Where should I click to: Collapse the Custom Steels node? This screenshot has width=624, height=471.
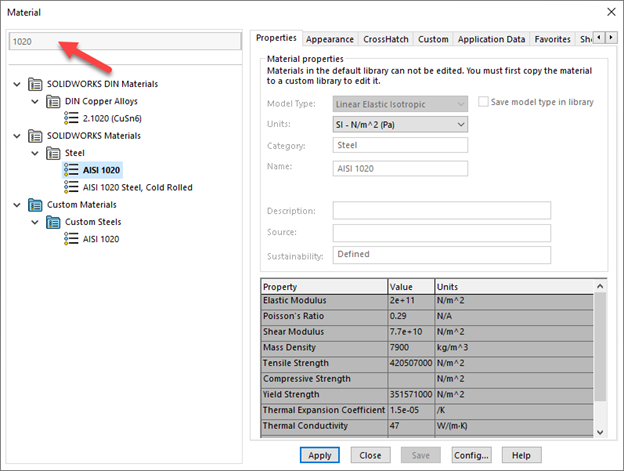(35, 222)
